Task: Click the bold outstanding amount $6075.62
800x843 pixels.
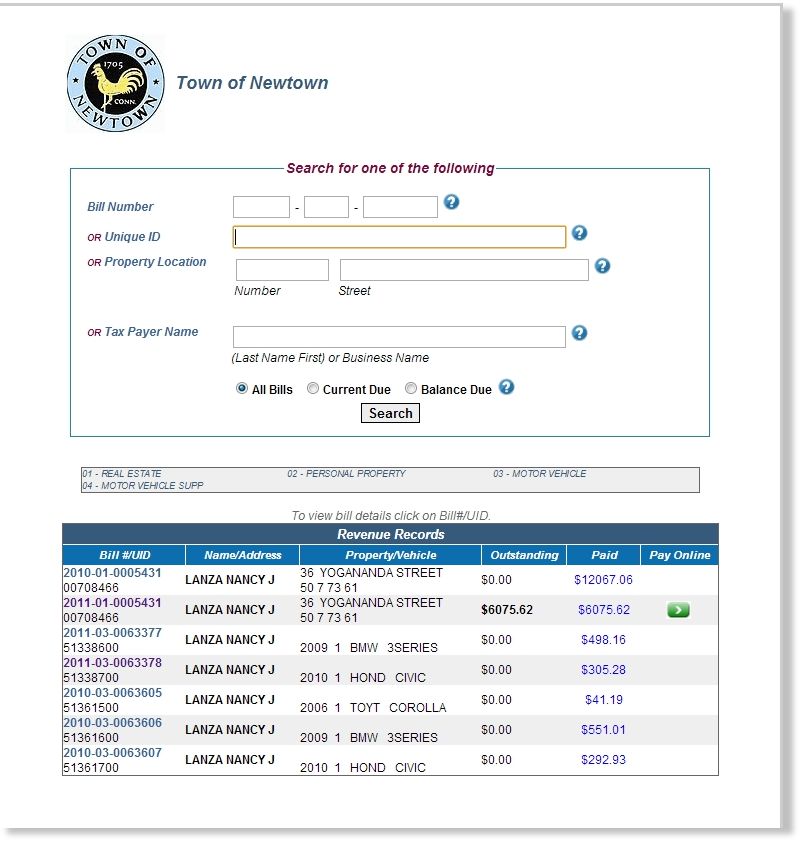Action: tap(507, 610)
